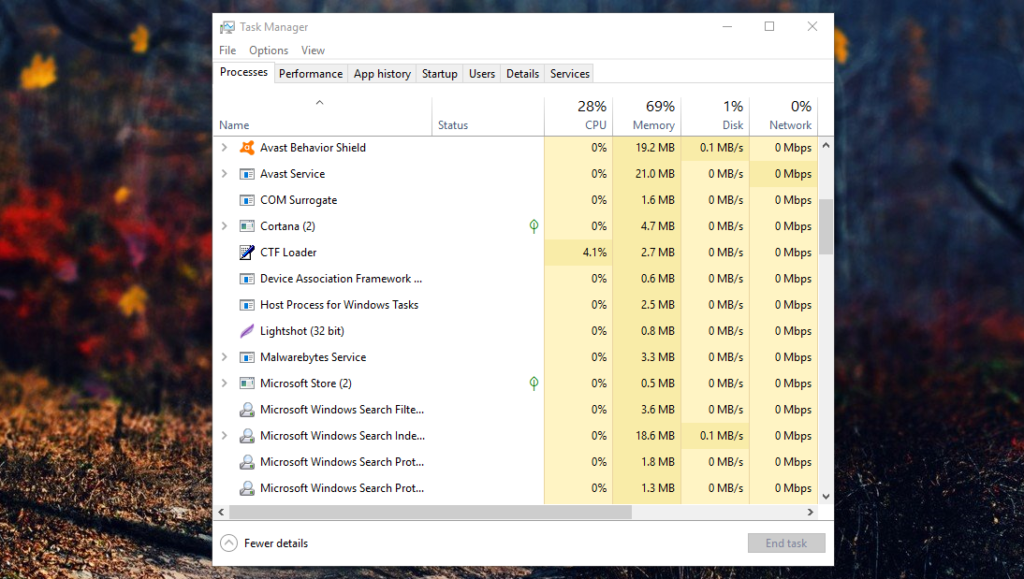1024x579 pixels.
Task: Click the 19.2 MB memory value
Action: [x=655, y=148]
